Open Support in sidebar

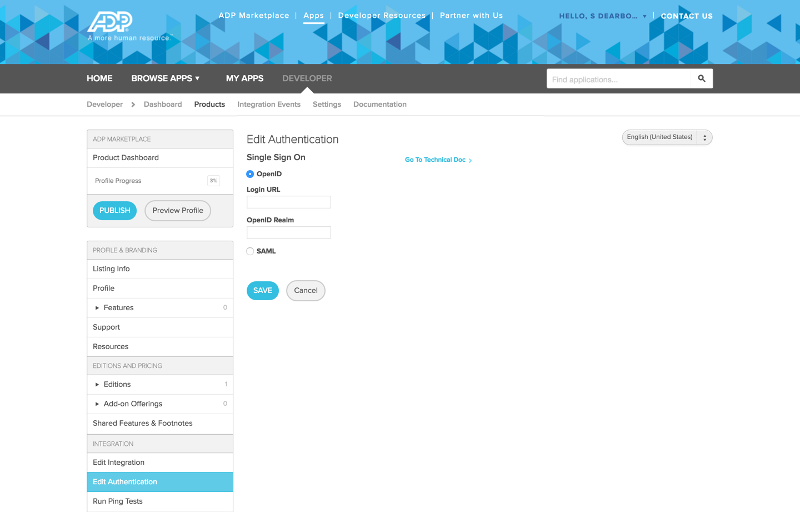point(160,327)
